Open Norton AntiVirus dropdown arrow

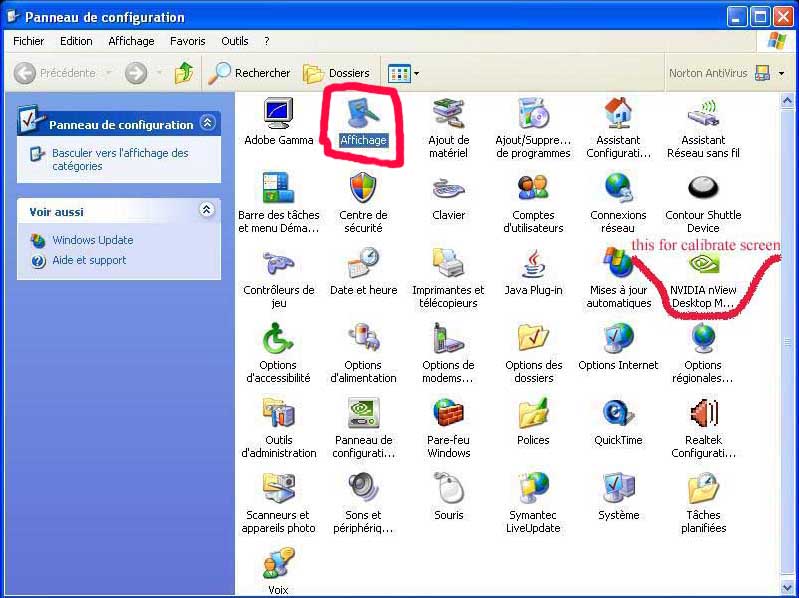[x=782, y=73]
